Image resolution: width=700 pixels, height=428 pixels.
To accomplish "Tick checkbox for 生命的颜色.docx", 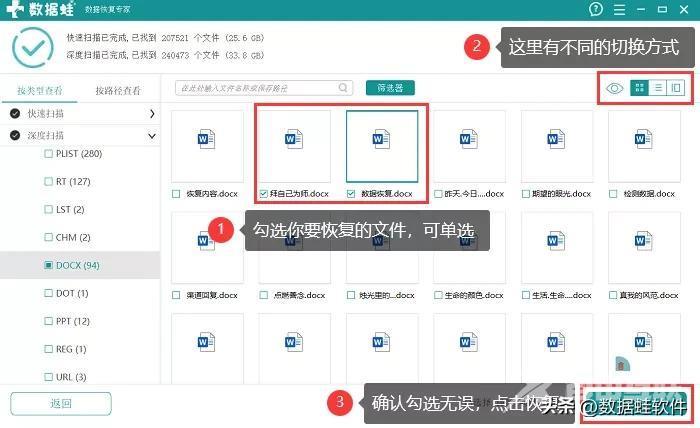I will (x=438, y=295).
